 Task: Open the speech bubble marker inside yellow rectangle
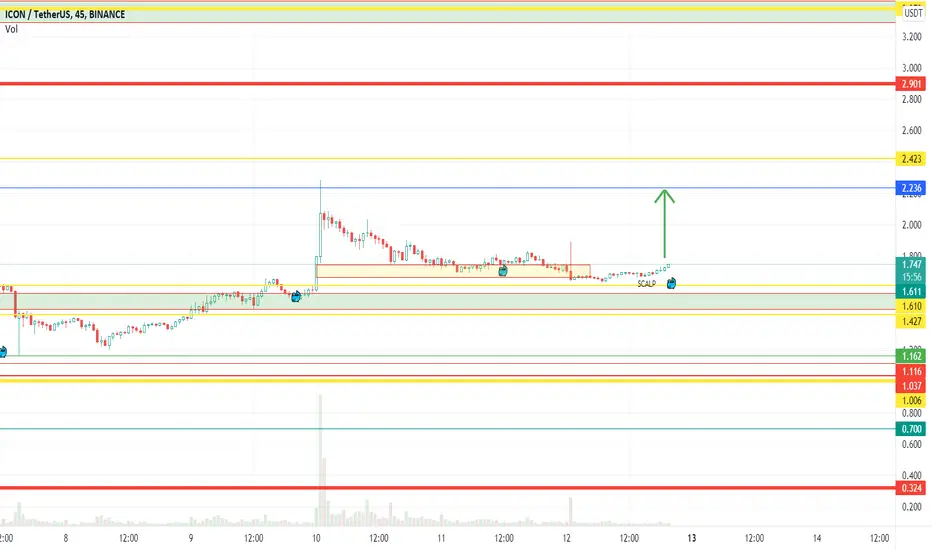(503, 271)
